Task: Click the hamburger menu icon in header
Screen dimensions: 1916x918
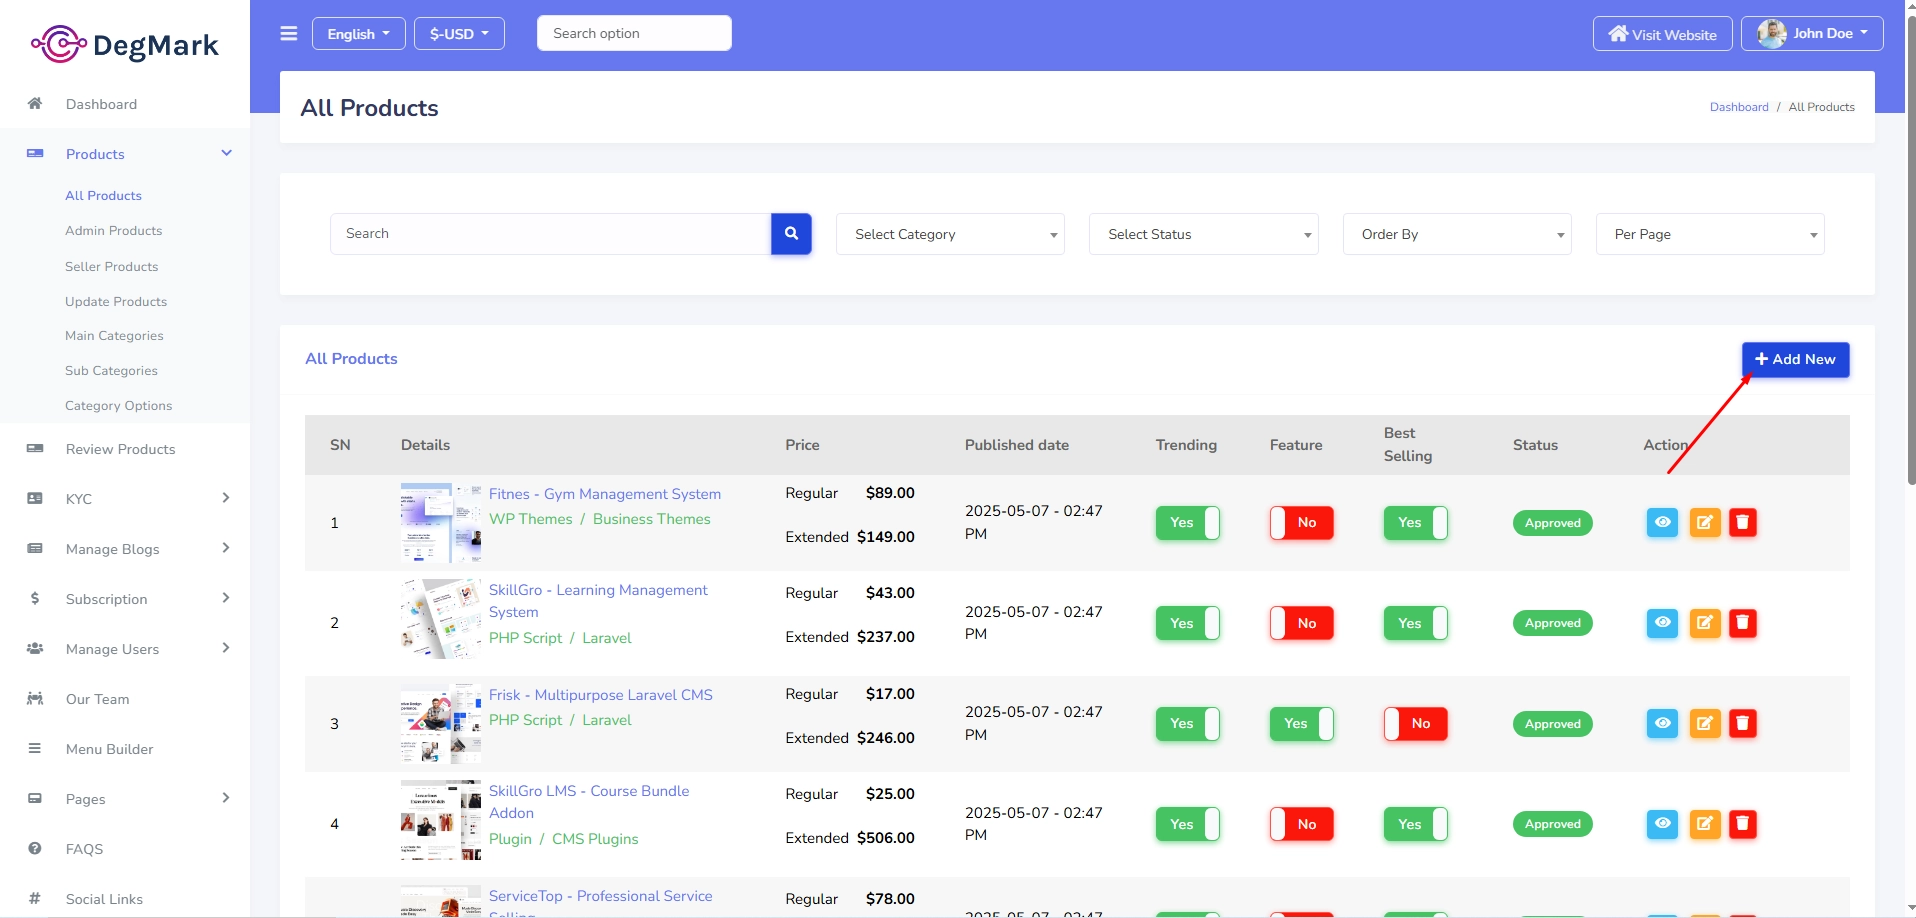Action: [289, 33]
